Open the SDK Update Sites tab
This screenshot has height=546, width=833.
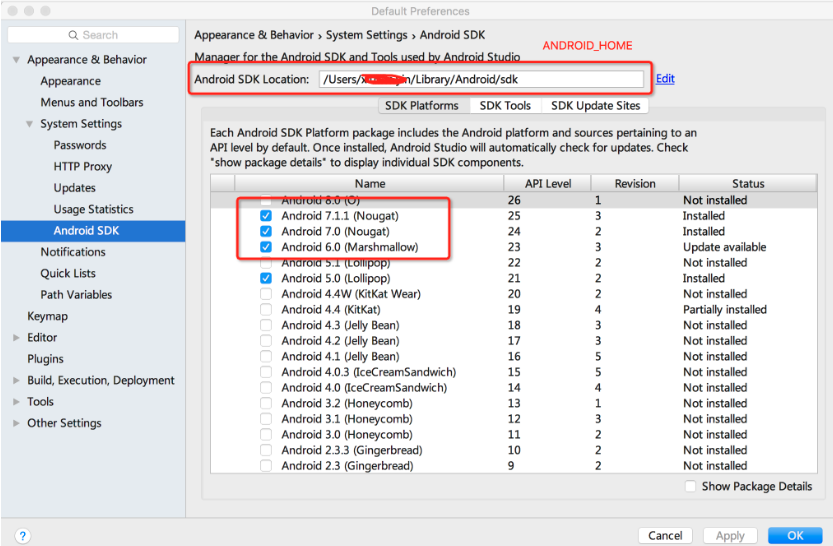coord(595,106)
